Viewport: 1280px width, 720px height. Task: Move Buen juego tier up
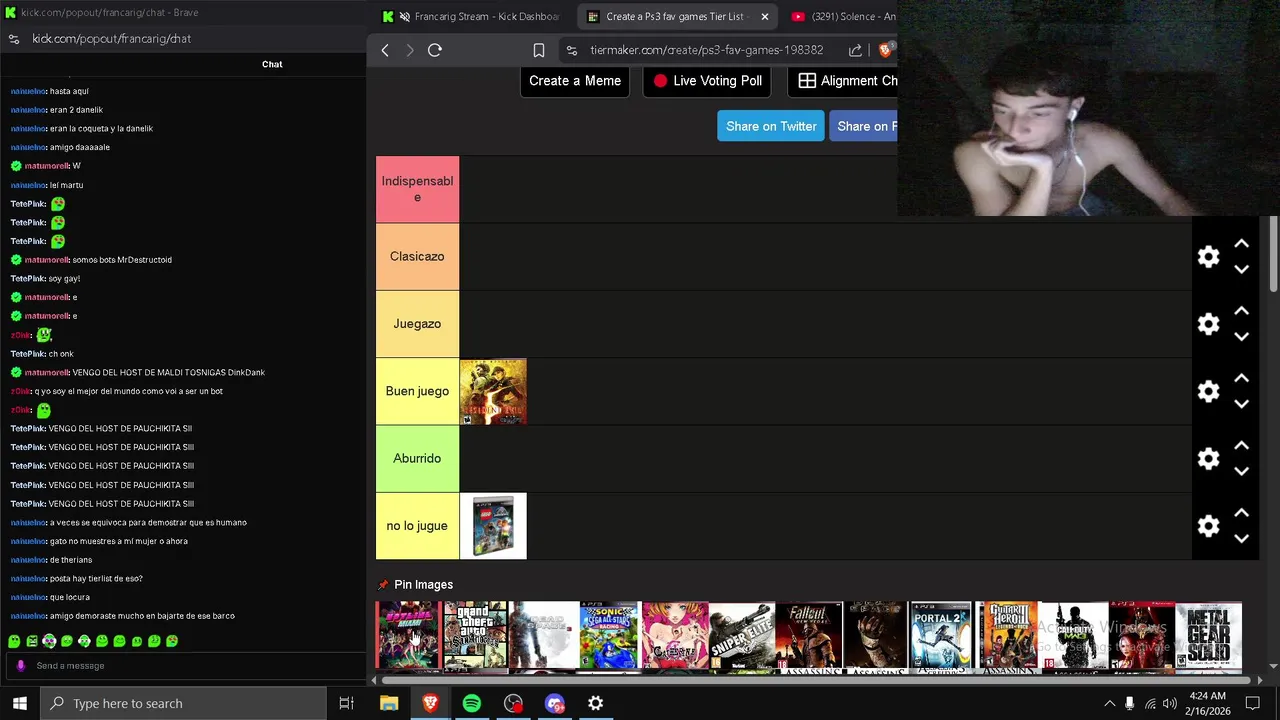click(x=1241, y=378)
